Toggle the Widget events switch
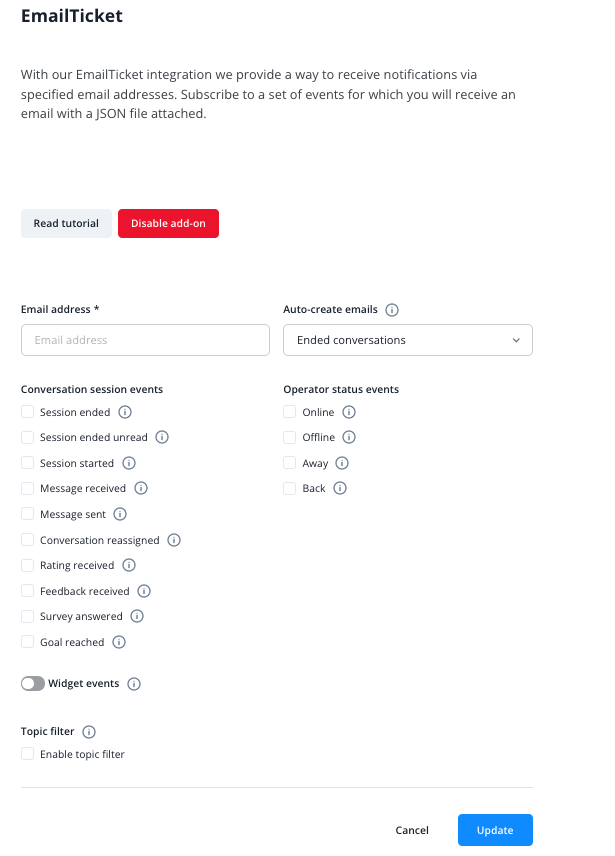Viewport: 615px width, 856px height. [x=33, y=684]
